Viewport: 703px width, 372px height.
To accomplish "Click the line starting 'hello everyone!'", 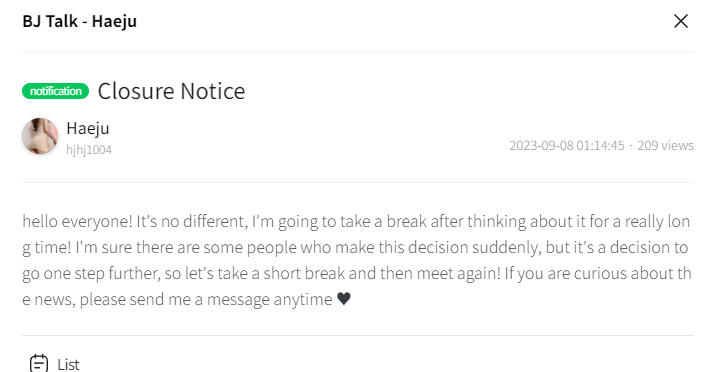I will (356, 221).
